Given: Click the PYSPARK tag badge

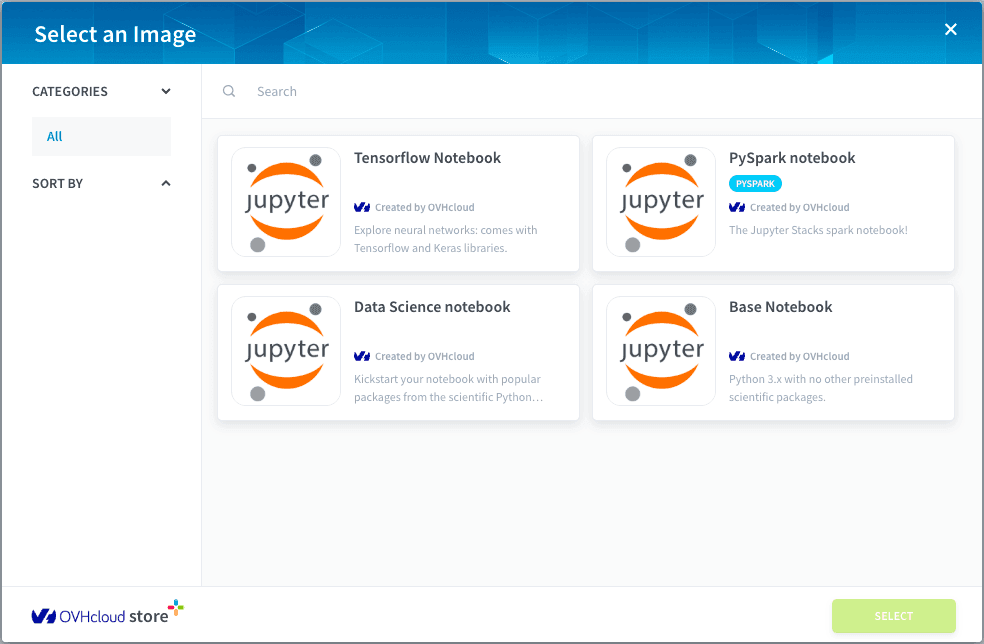Looking at the screenshot, I should tap(755, 184).
